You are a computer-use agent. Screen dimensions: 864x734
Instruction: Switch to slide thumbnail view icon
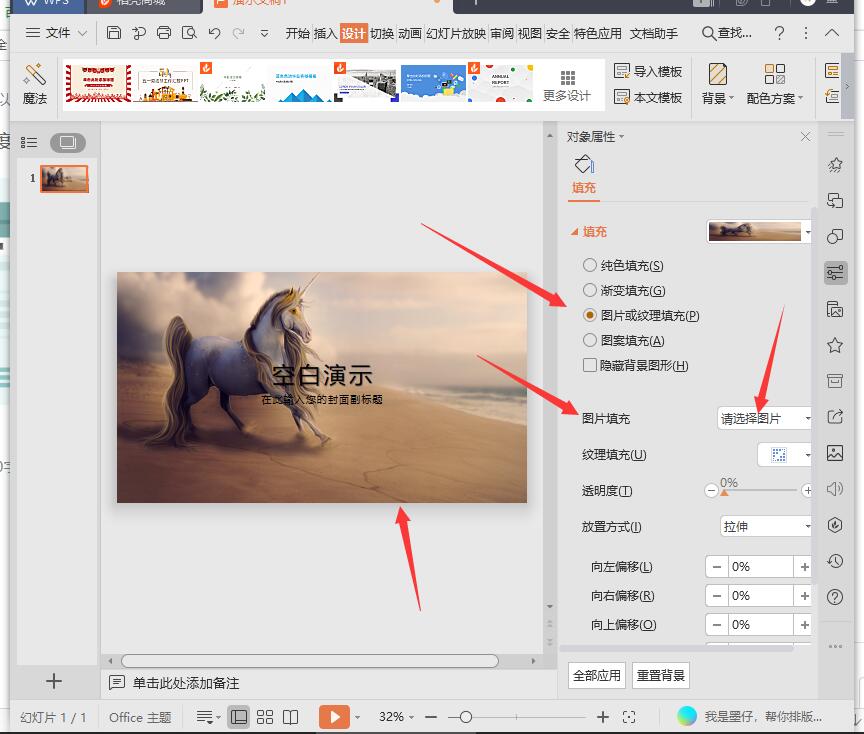(68, 143)
